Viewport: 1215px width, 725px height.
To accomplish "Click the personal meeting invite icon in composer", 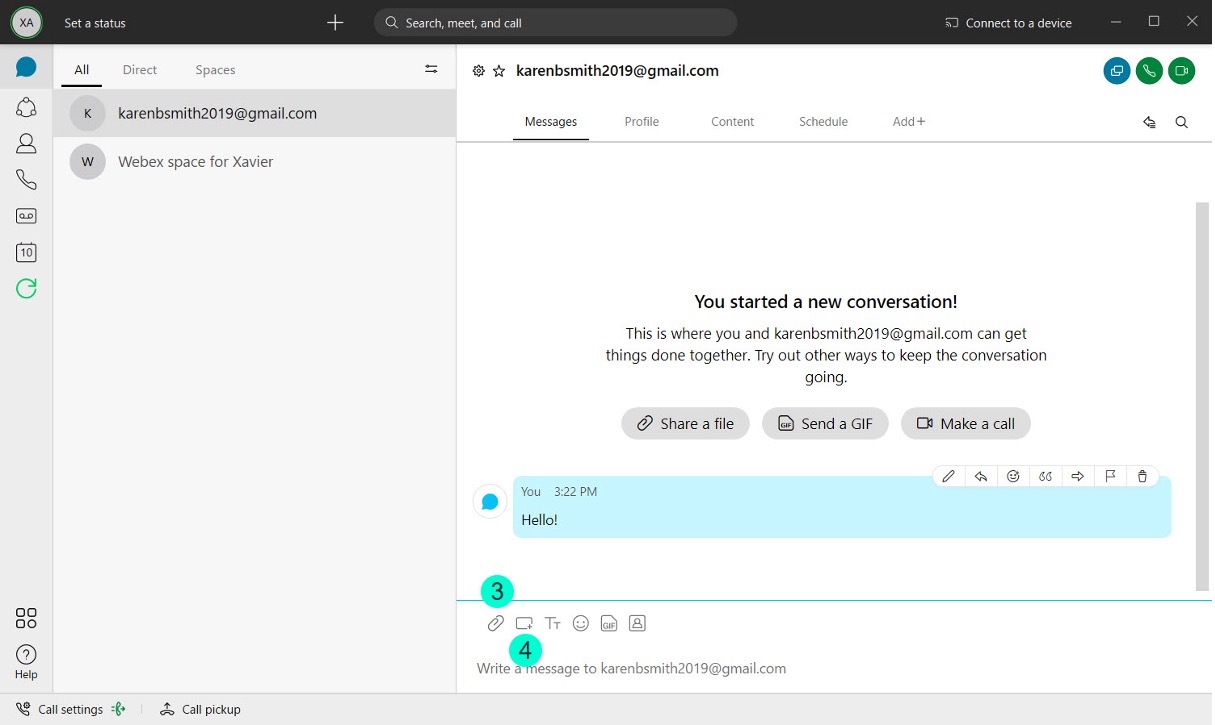I will point(637,623).
